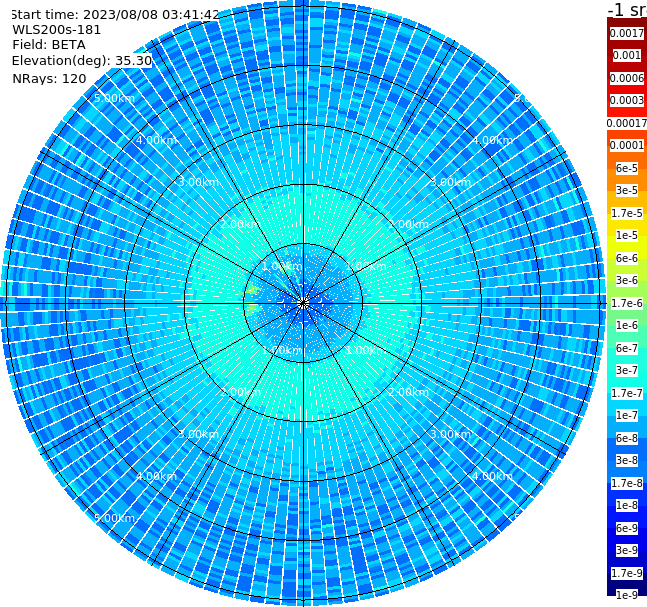The height and width of the screenshot is (607, 647).
Task: Click the 6e-9 colorbar value
Action: pyautogui.click(x=627, y=528)
